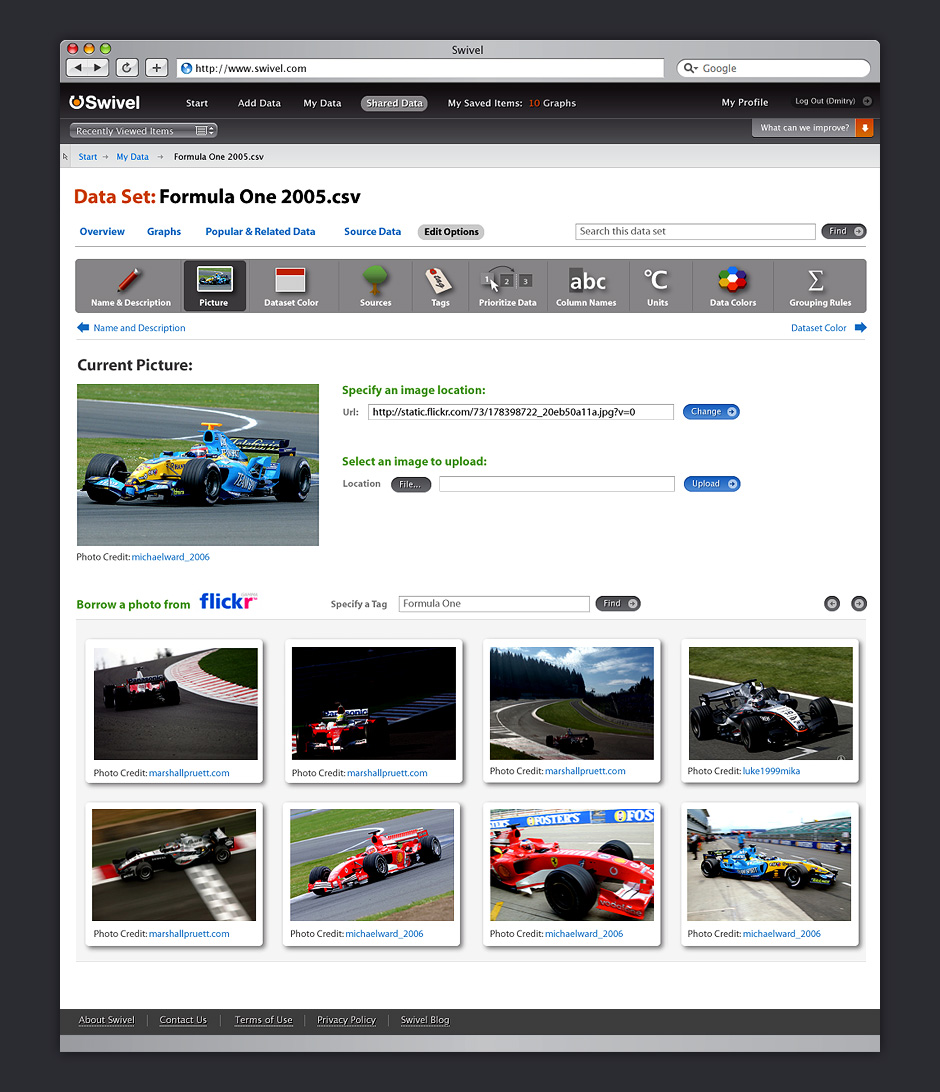Open the Add Data menu item
The image size is (940, 1092).
click(x=259, y=103)
